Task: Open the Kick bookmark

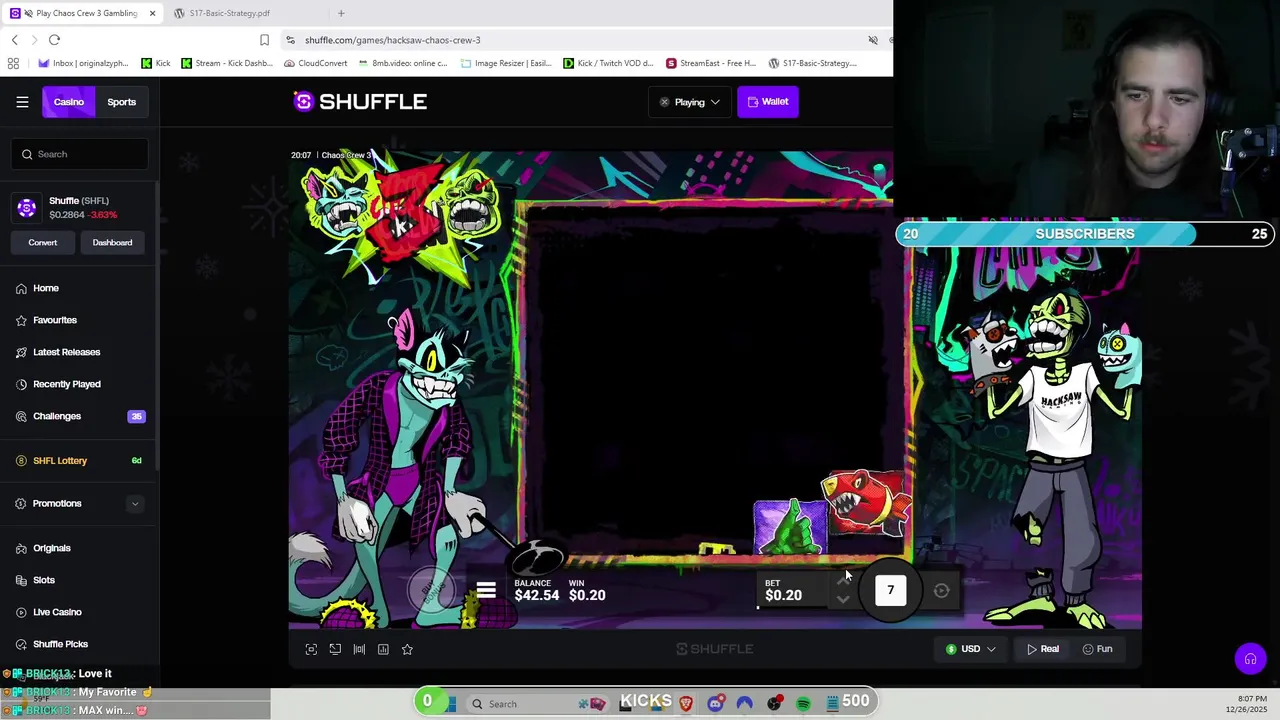Action: [x=155, y=63]
